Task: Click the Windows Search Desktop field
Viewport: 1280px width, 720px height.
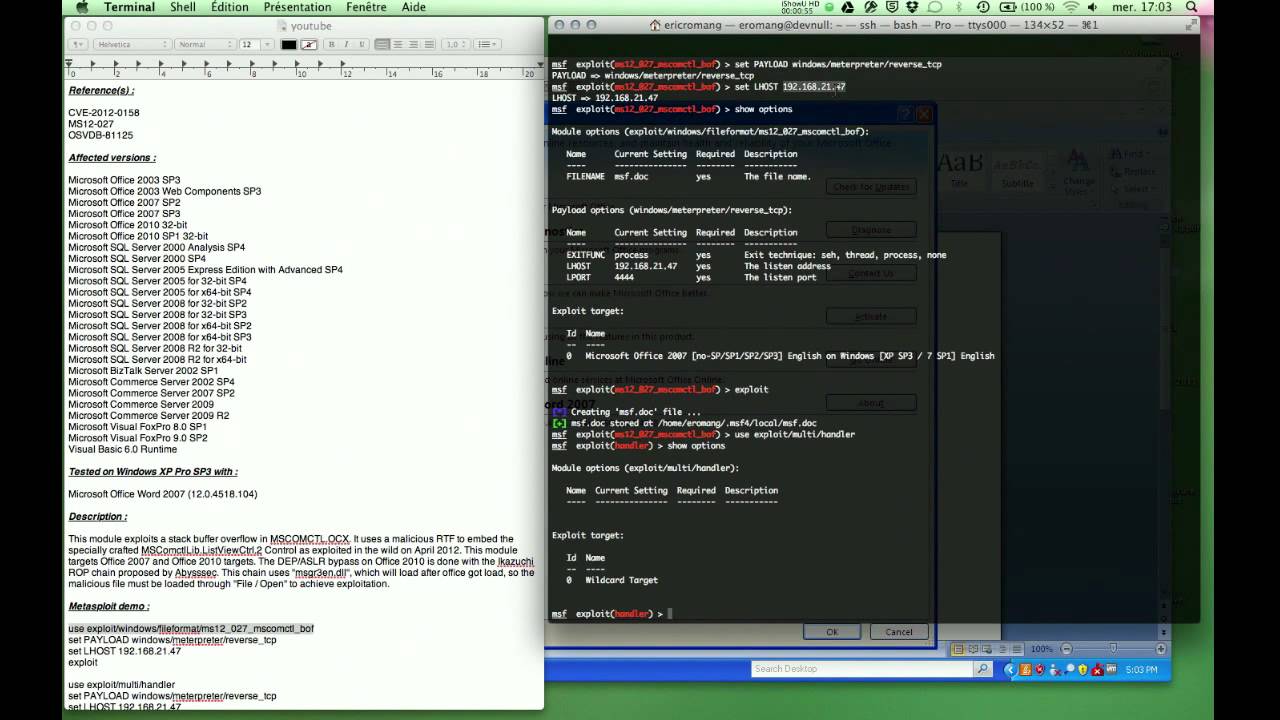Action: (x=861, y=669)
